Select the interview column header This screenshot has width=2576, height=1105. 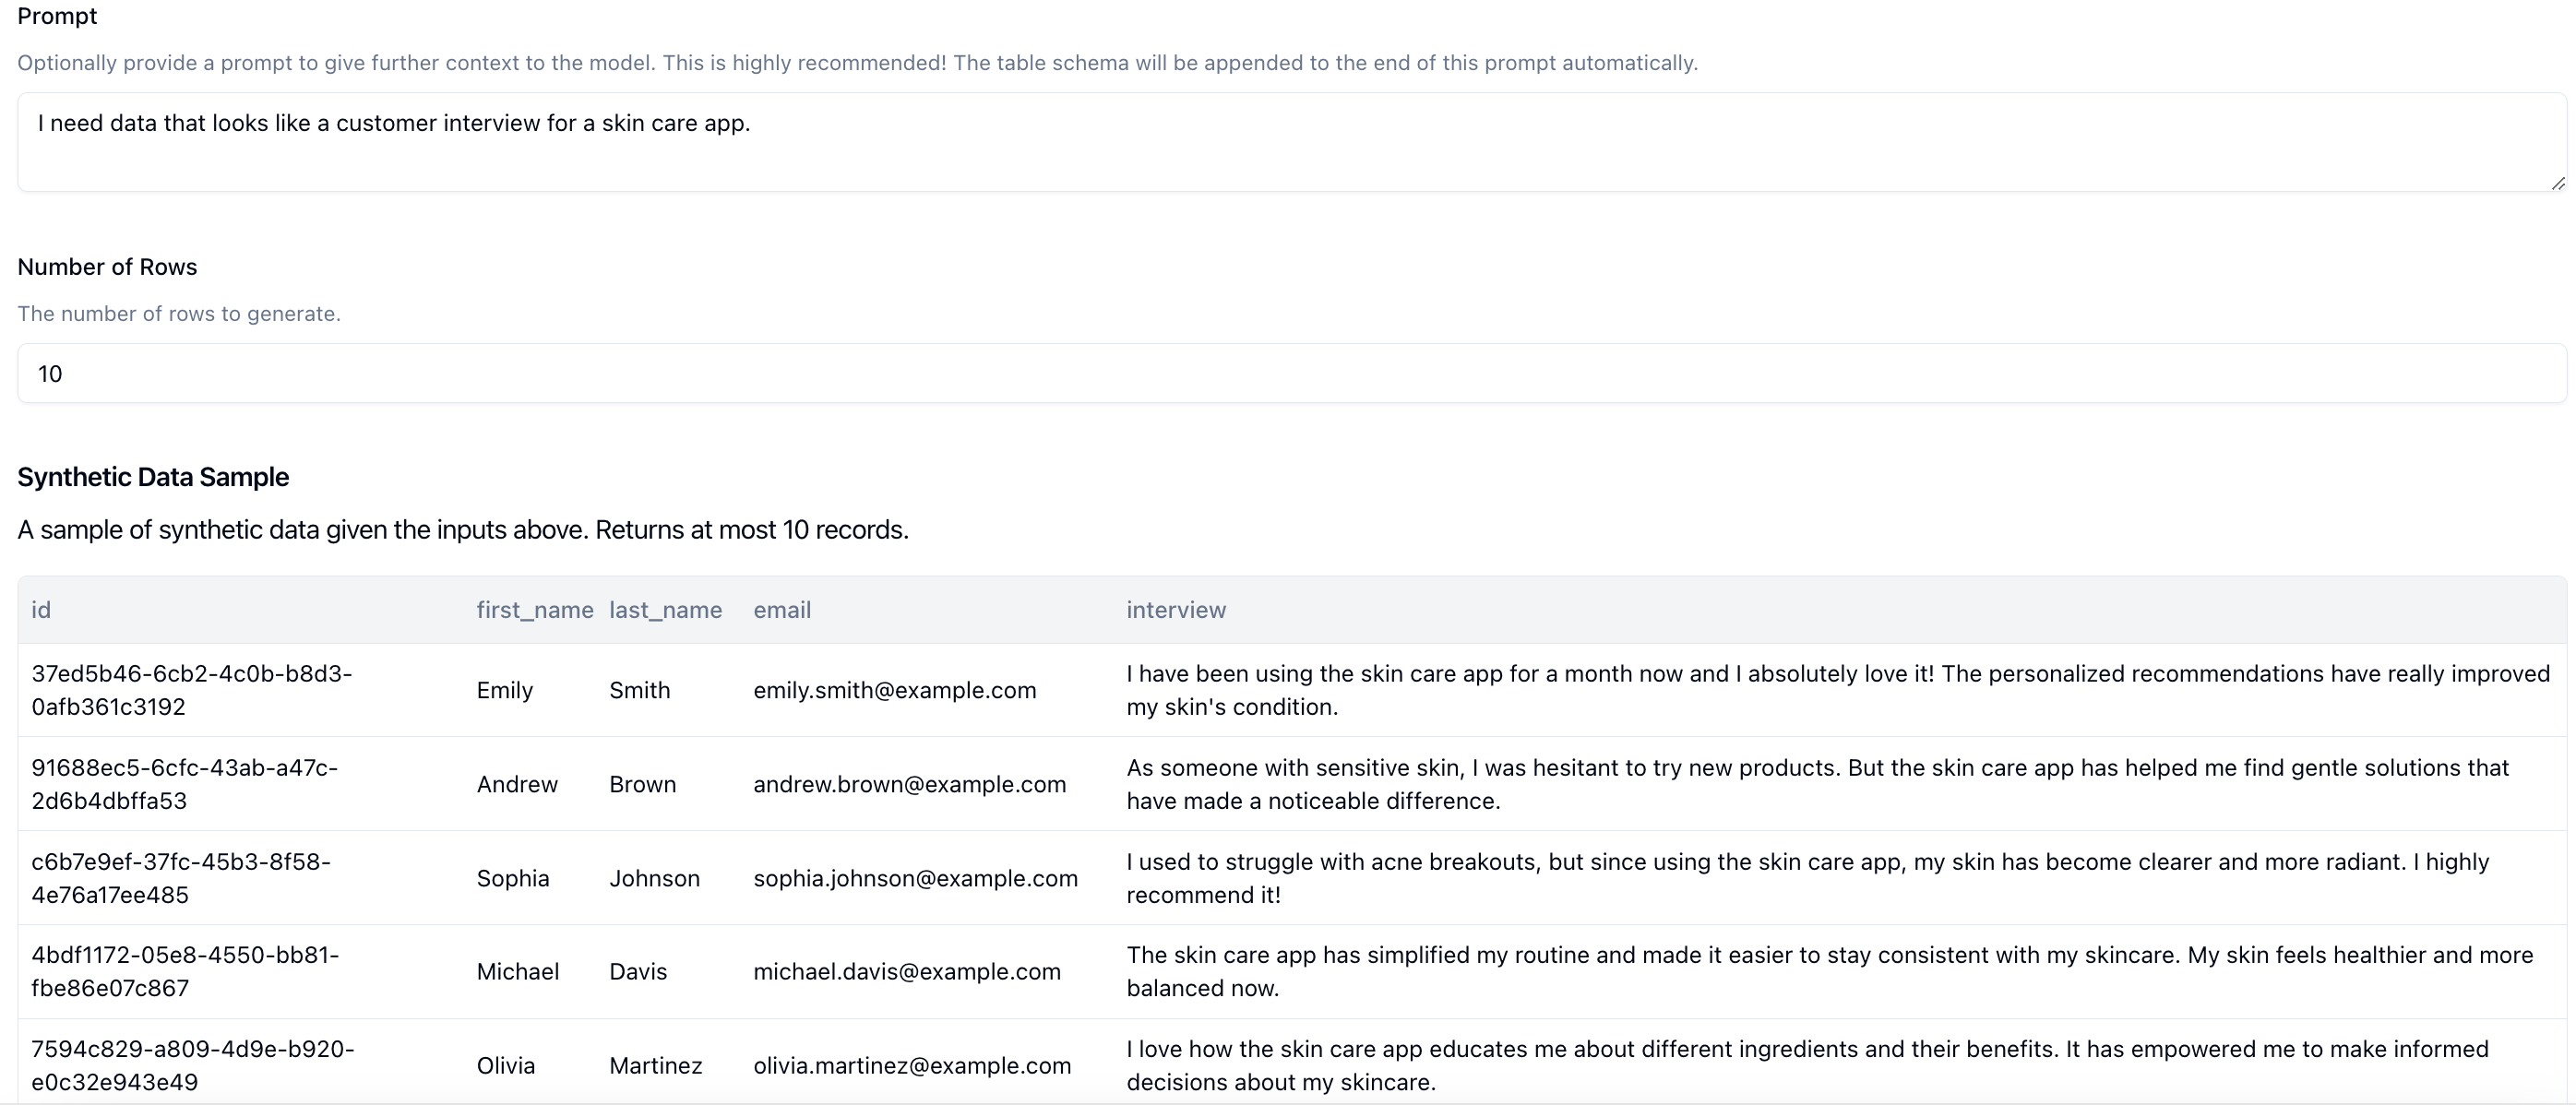point(1176,610)
